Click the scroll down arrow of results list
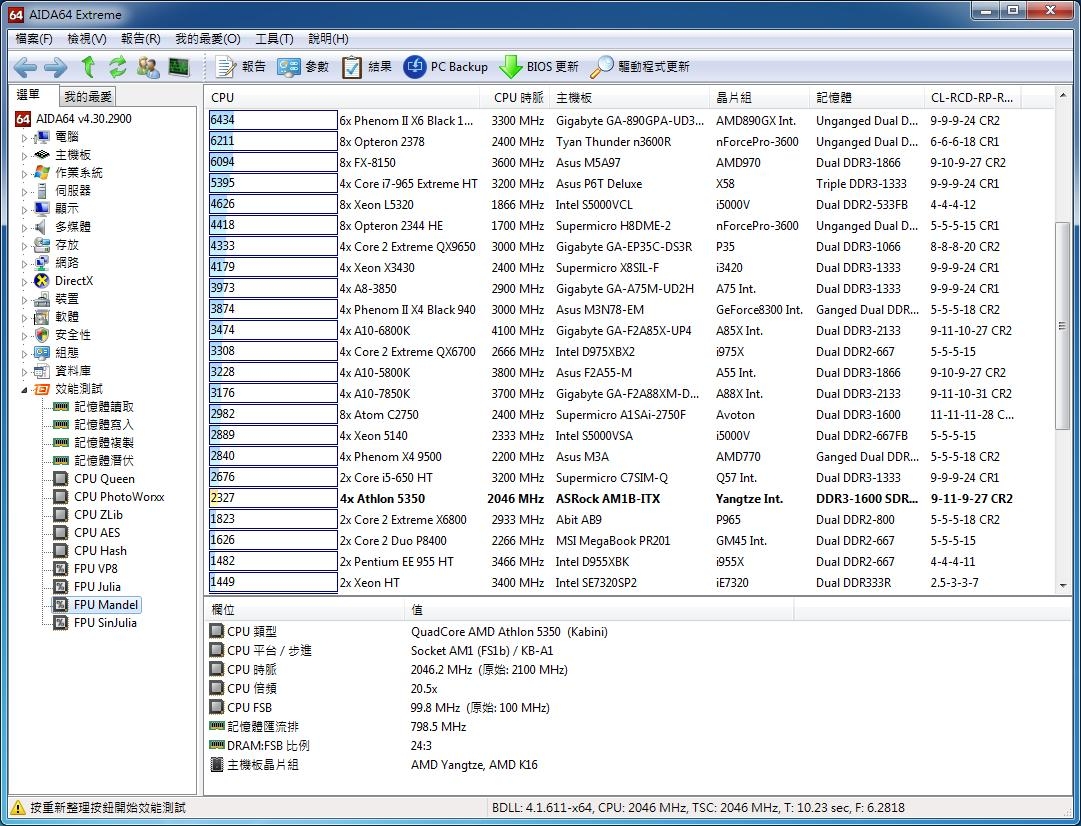 point(1062,585)
